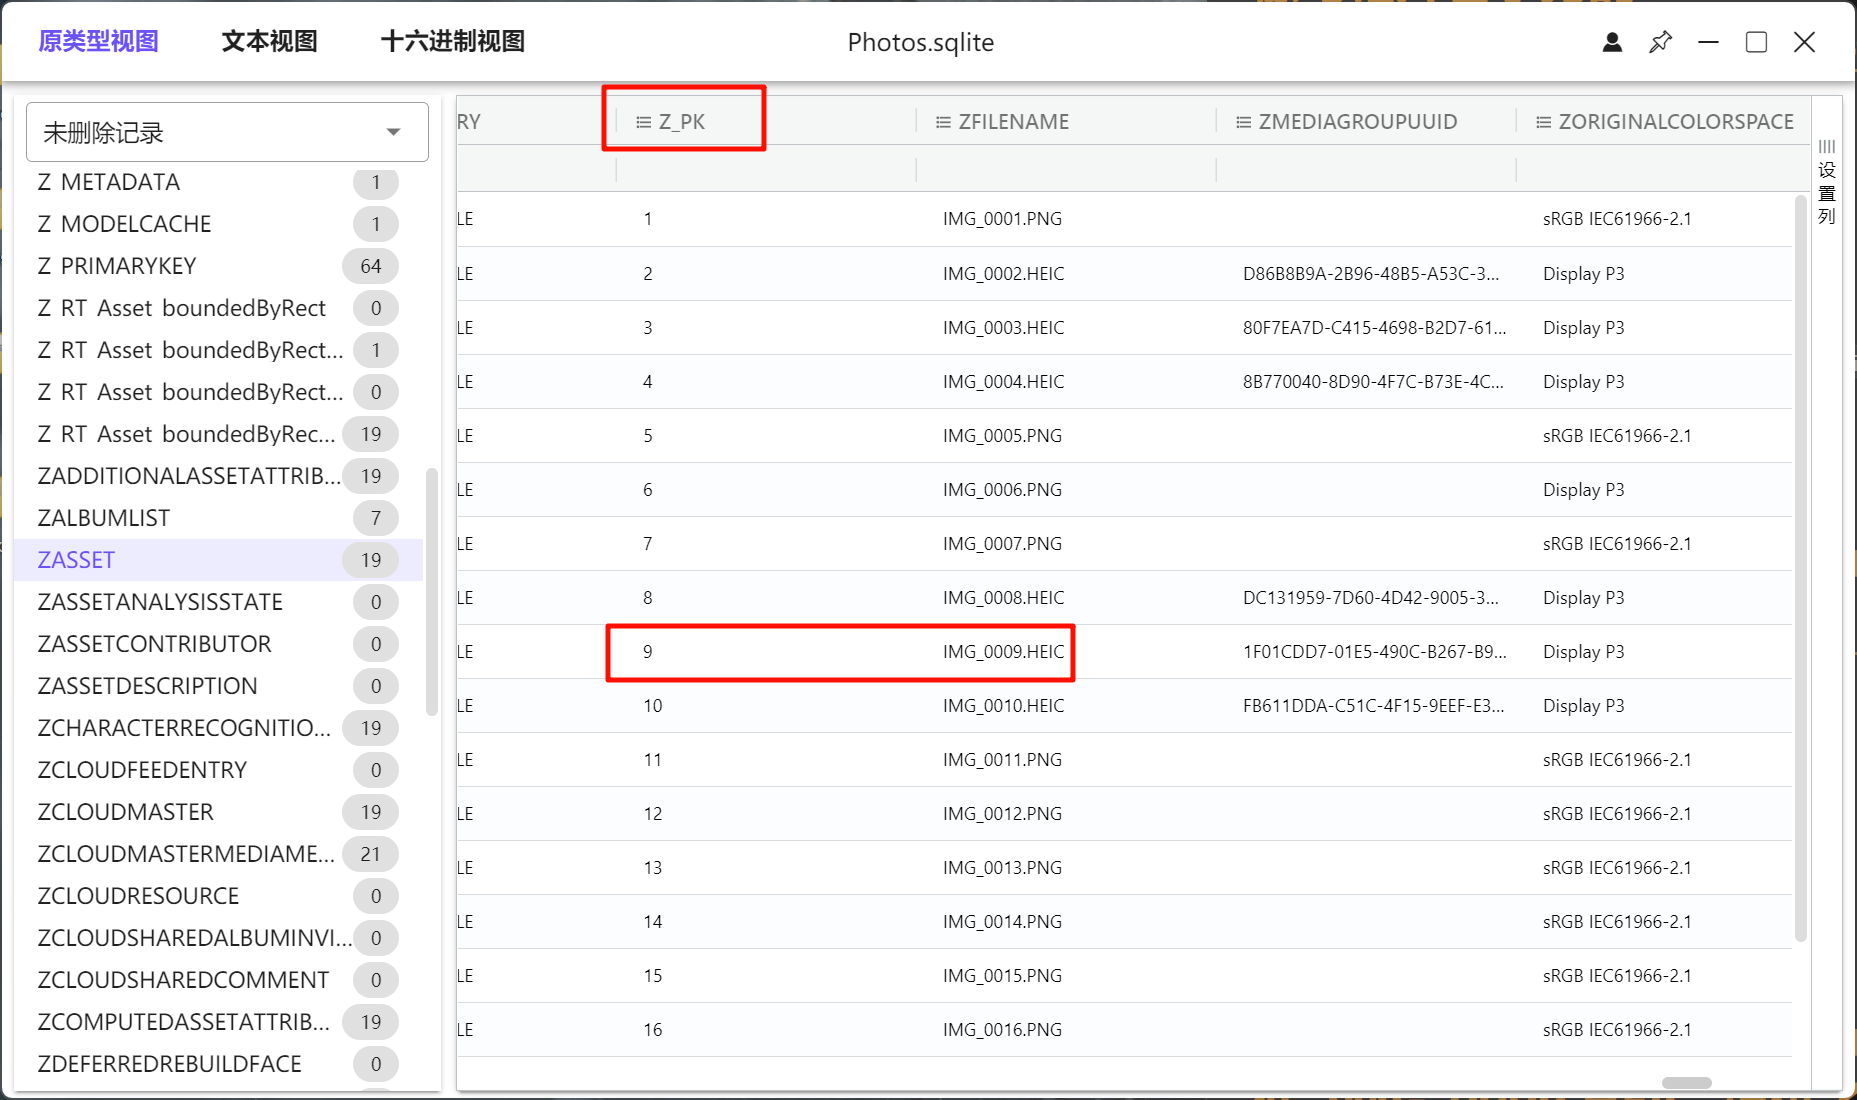Click the ZFILENAME filter input field
This screenshot has width=1857, height=1100.
click(1065, 169)
